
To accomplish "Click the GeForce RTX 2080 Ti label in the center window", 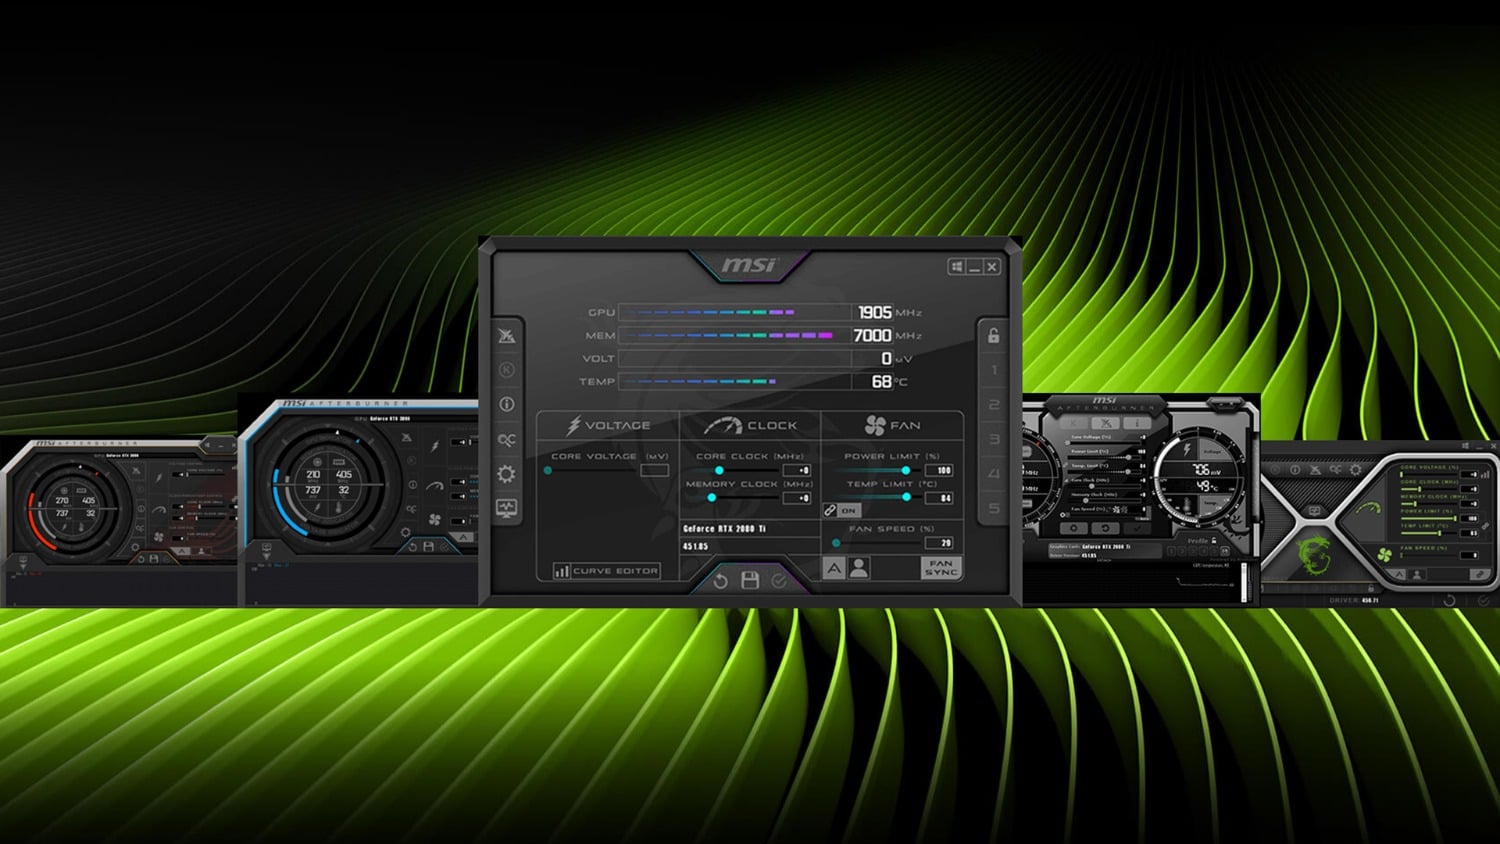I will click(724, 528).
